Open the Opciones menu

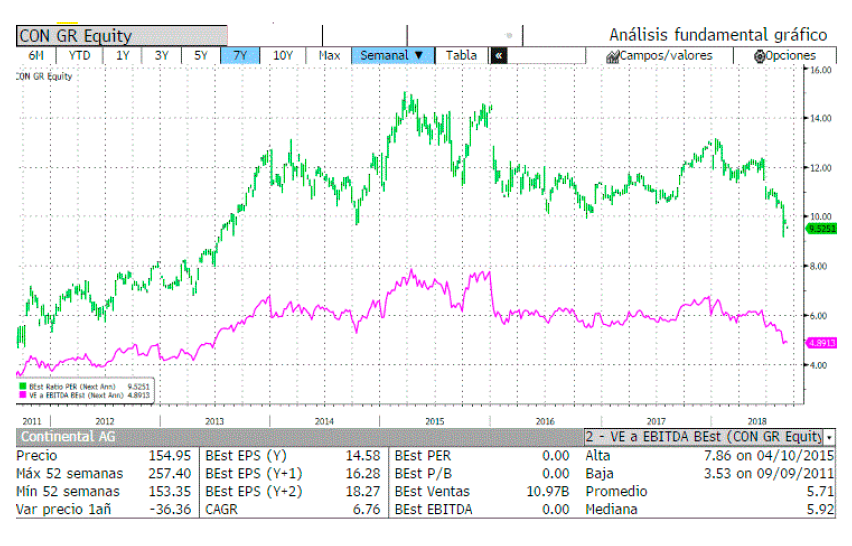pos(790,56)
